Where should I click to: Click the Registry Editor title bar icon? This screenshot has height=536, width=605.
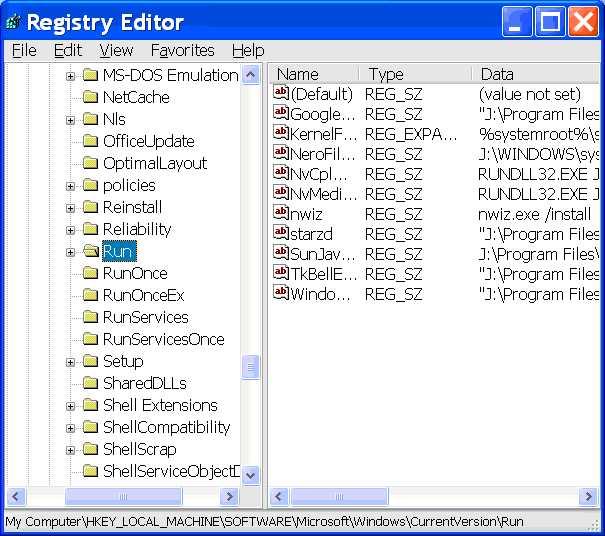point(13,22)
